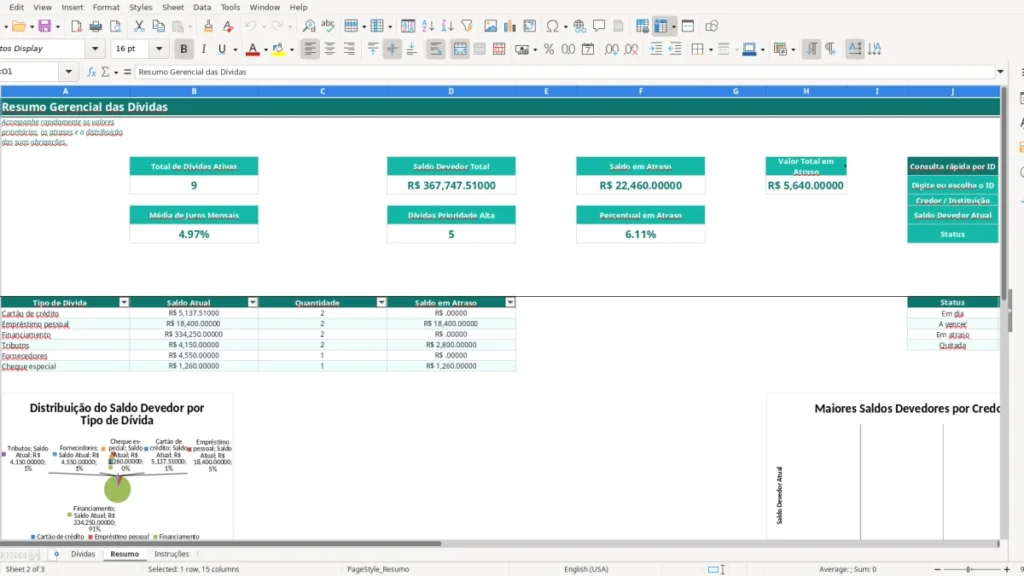The height and width of the screenshot is (576, 1024).
Task: Open font color dropdown arrow
Action: point(266,49)
